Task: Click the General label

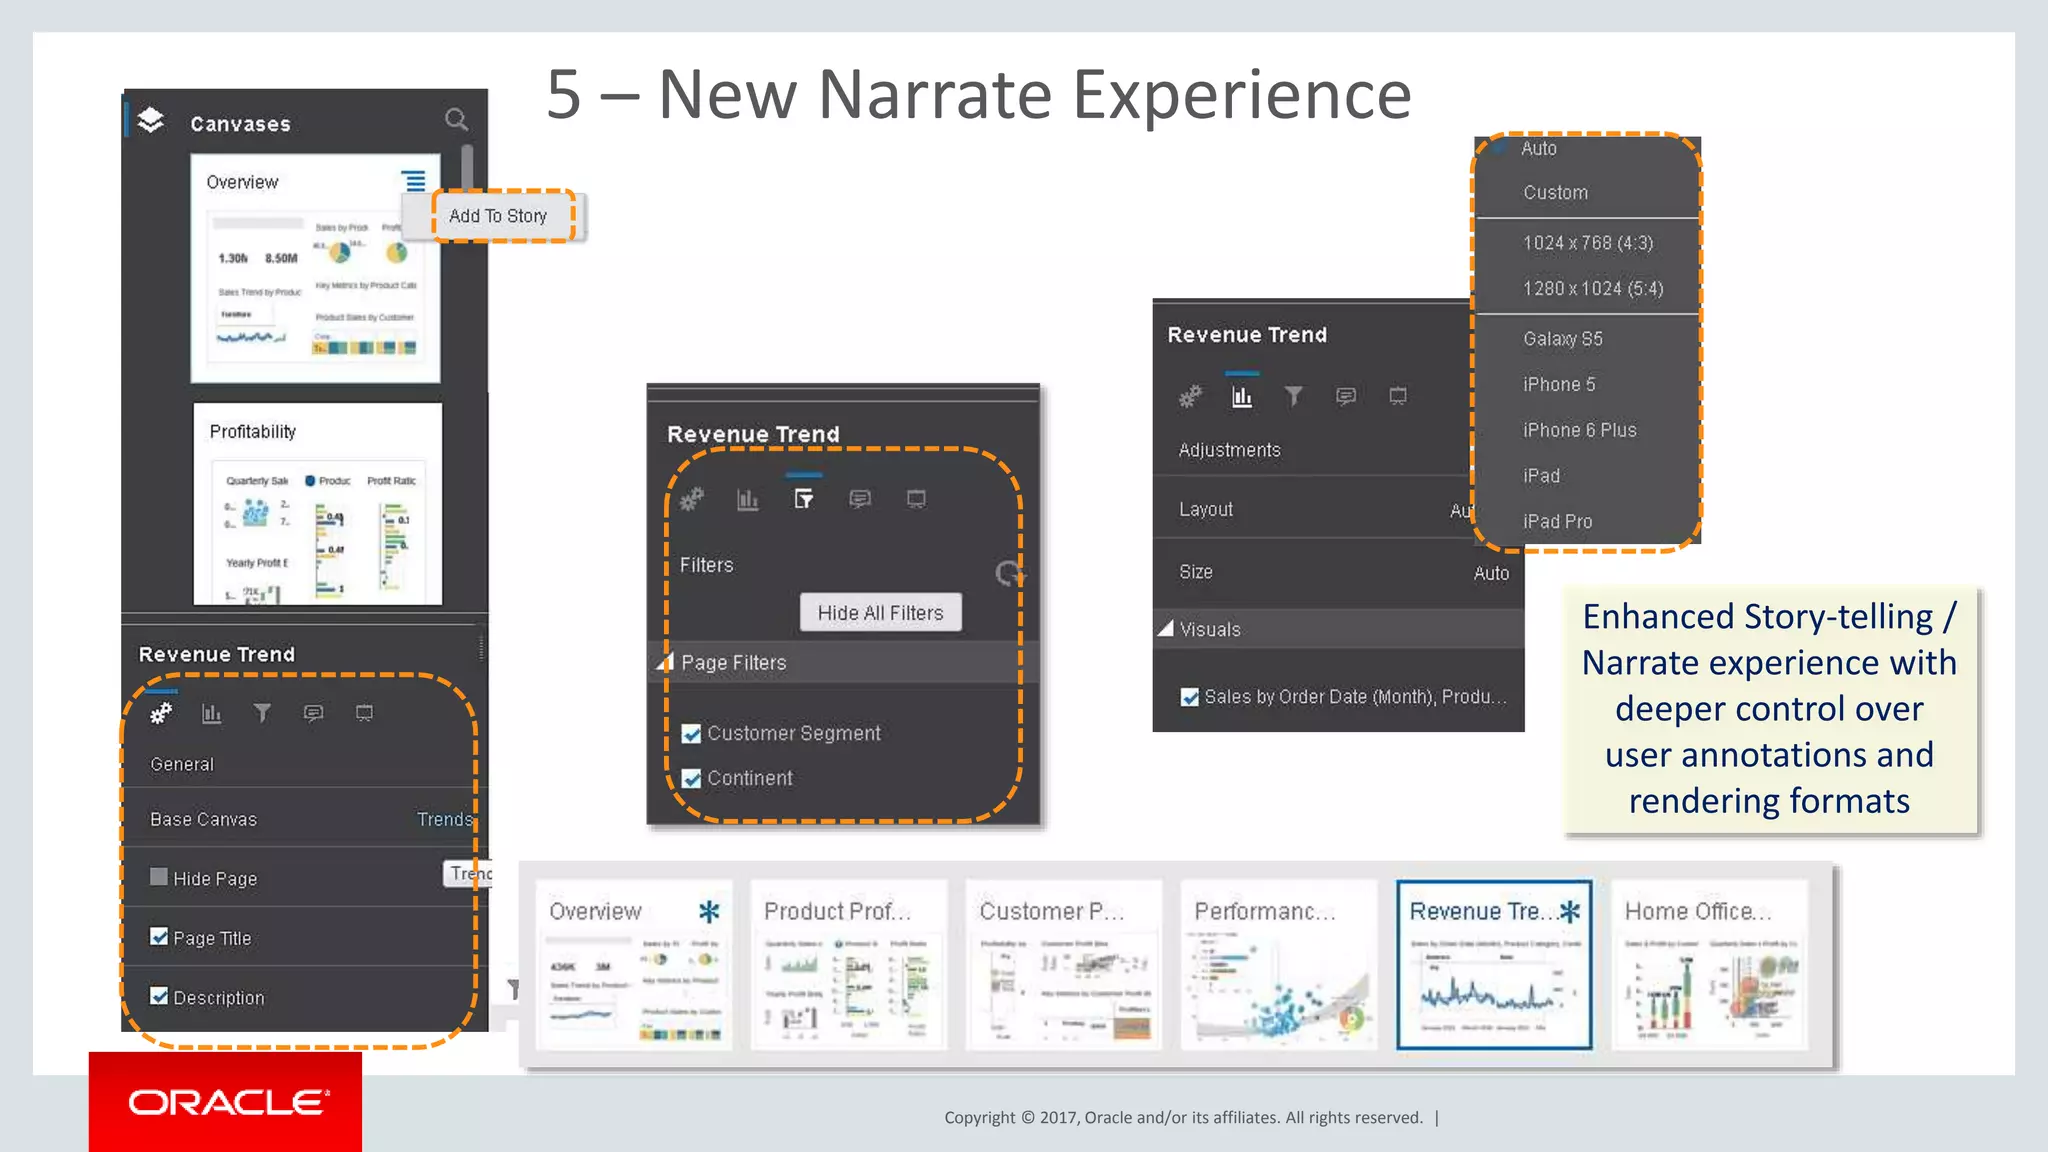Action: point(182,764)
